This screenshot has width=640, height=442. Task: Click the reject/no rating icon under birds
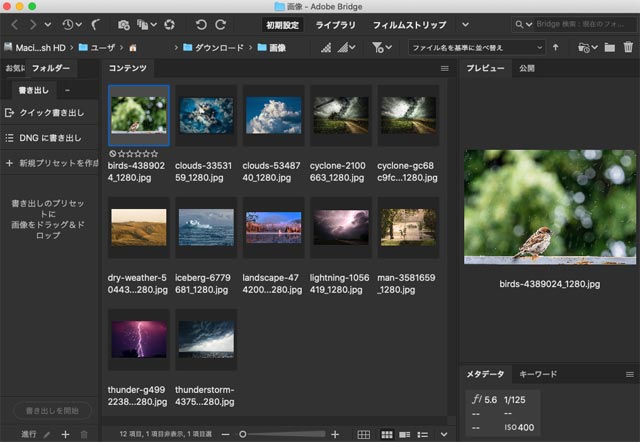[x=113, y=154]
